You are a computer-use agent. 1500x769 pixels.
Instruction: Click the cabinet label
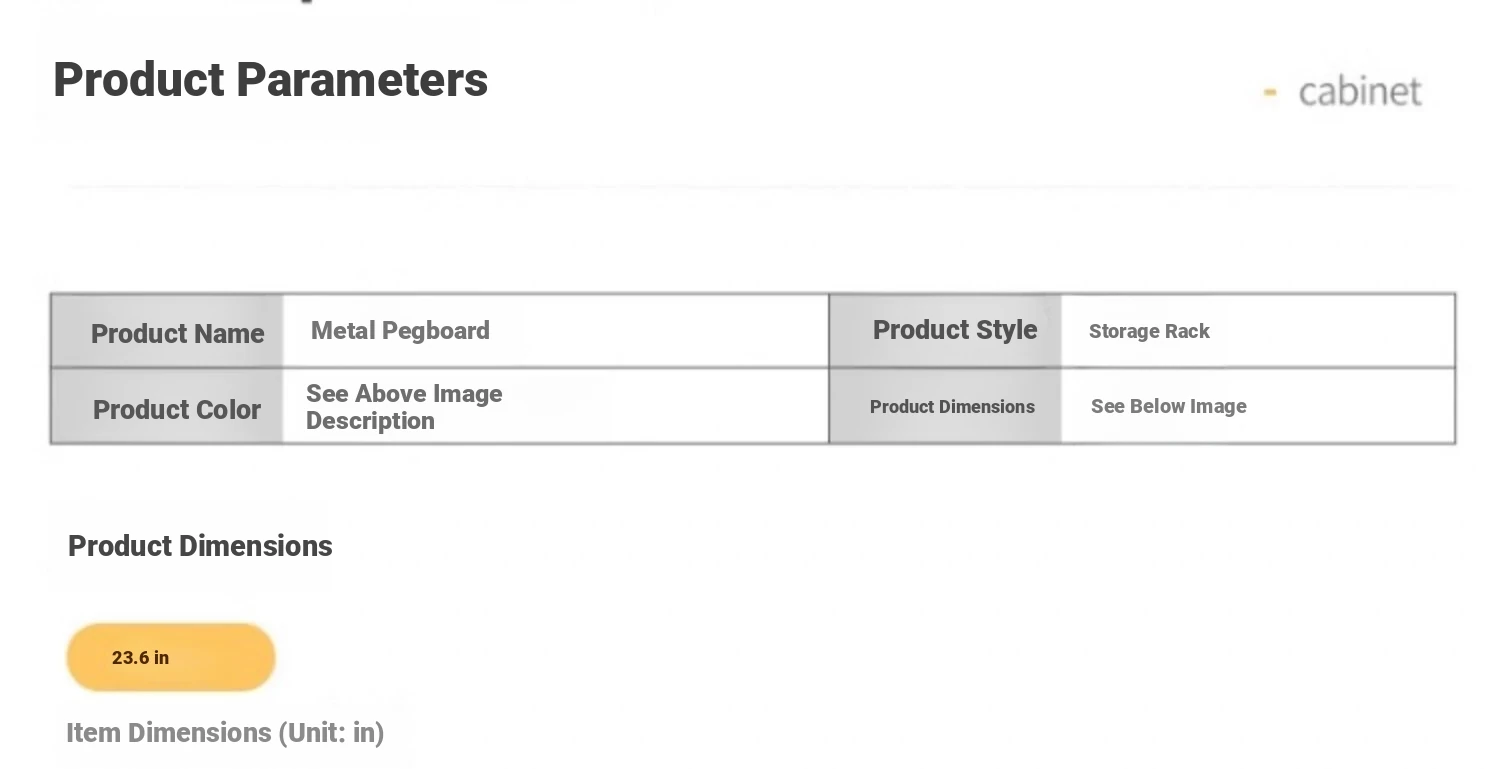[x=1359, y=92]
